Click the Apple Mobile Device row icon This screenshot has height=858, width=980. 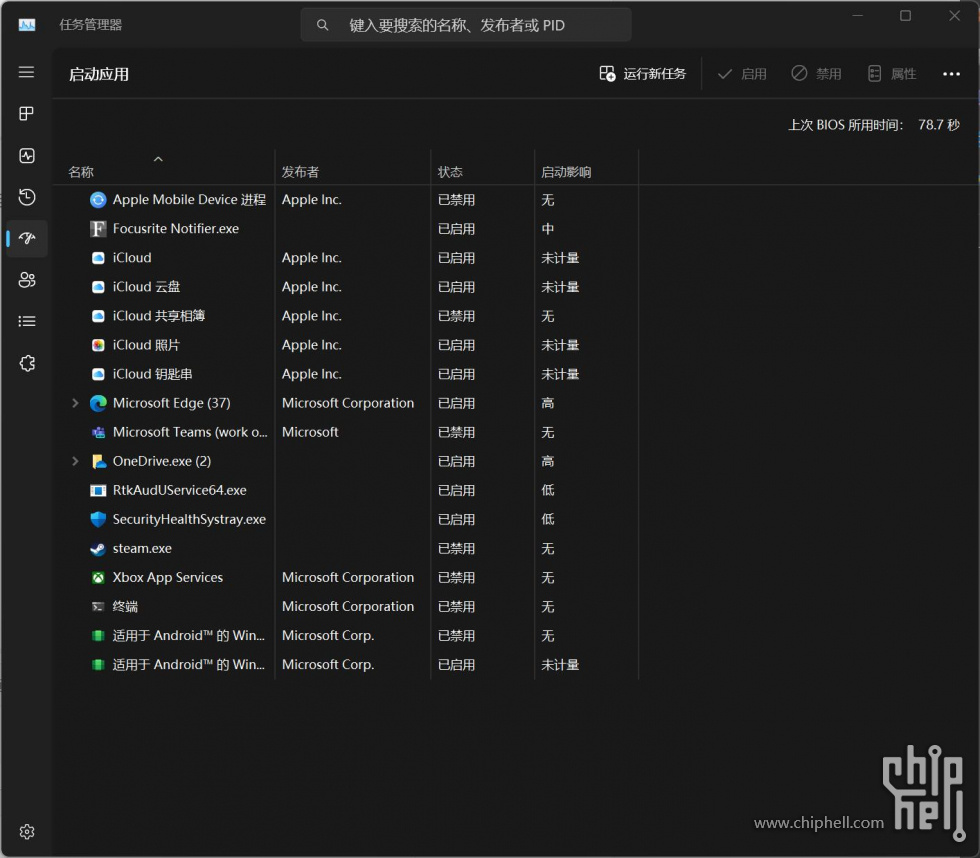98,200
